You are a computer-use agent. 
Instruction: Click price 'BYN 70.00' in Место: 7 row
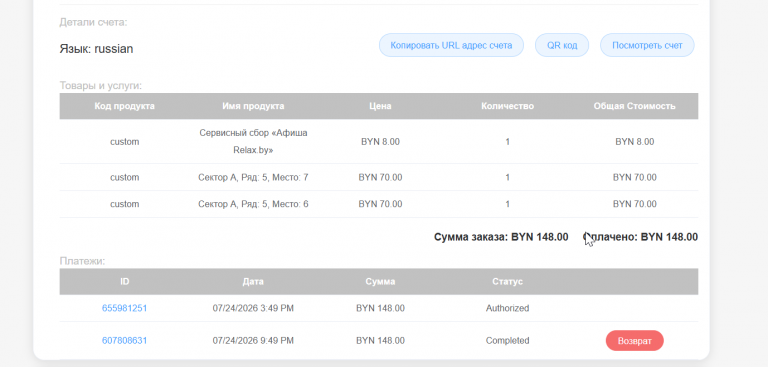[381, 177]
